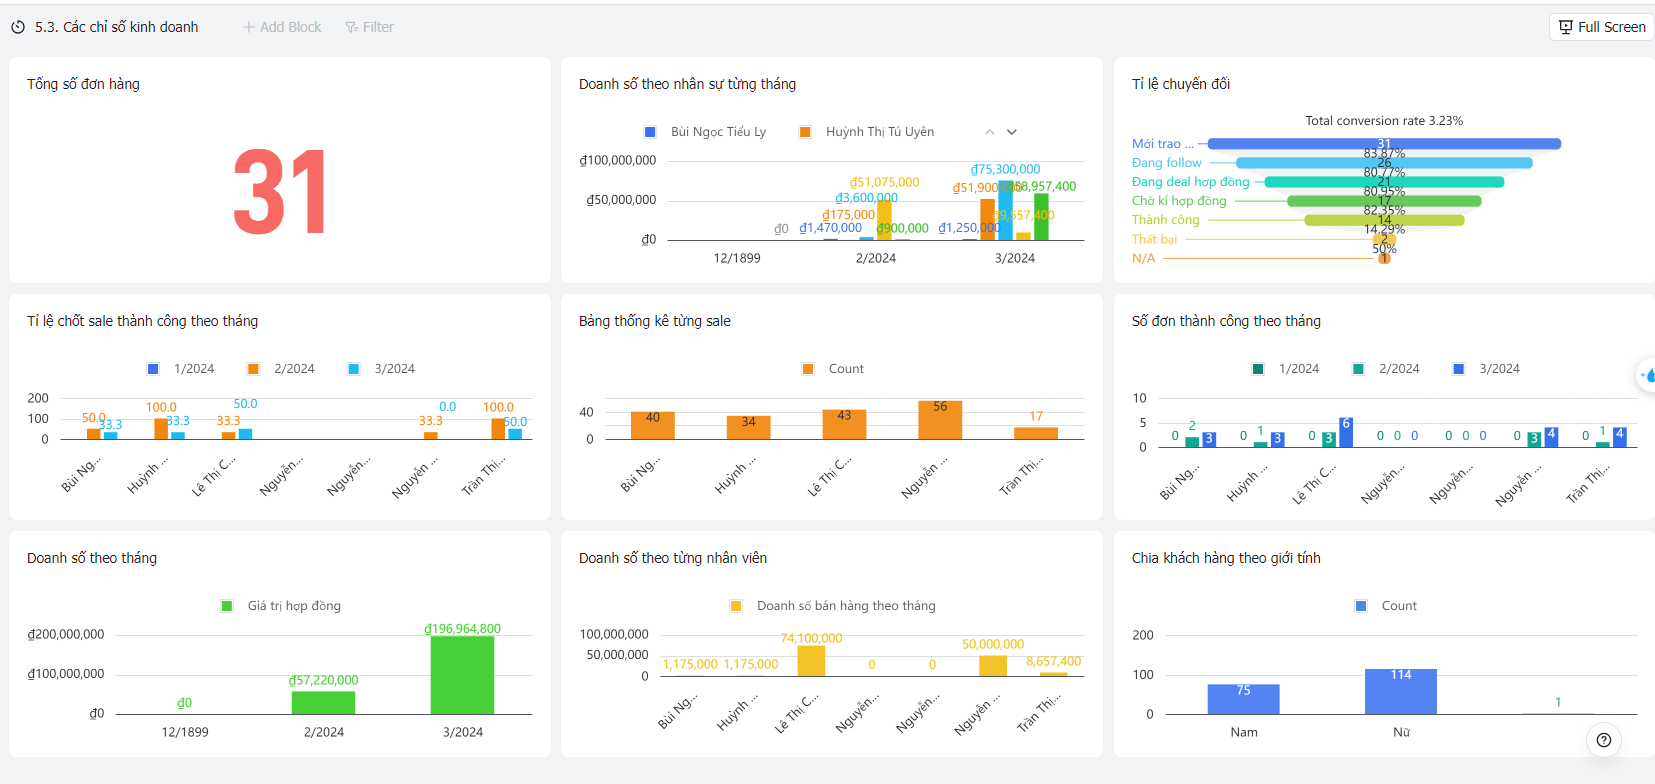Toggle 1/2024 legend in Tỉ lệ chốt sale chart

[181, 369]
